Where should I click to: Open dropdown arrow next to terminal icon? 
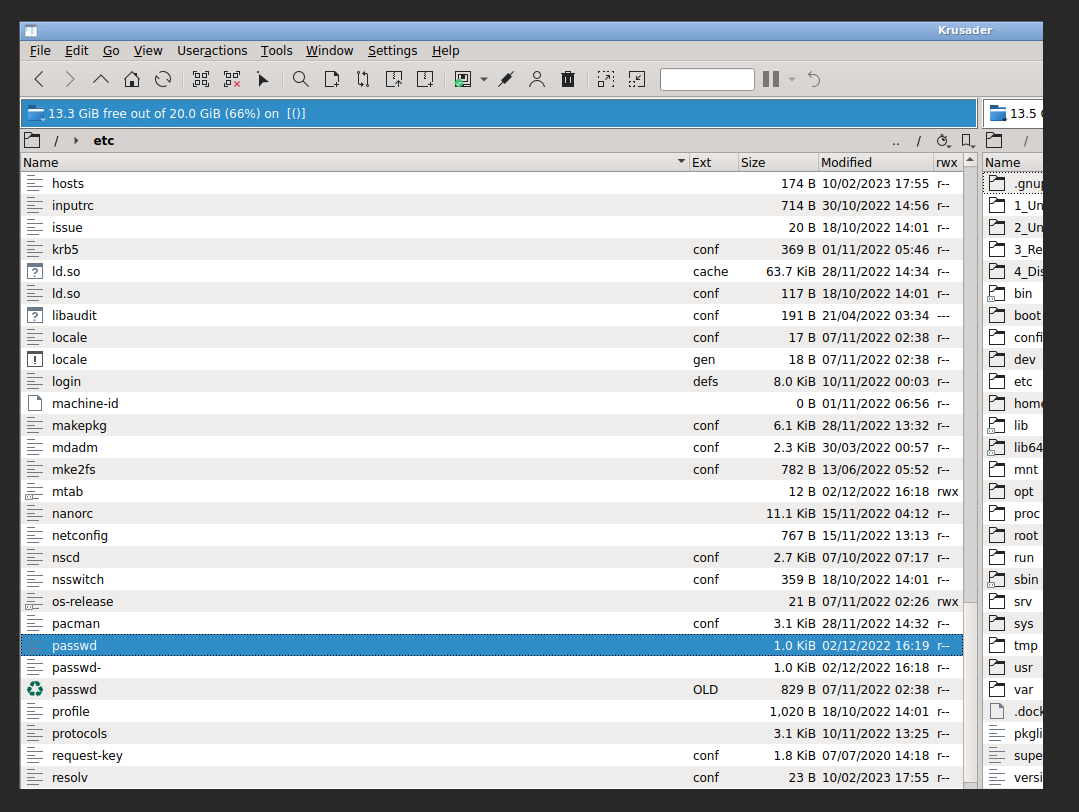point(484,79)
